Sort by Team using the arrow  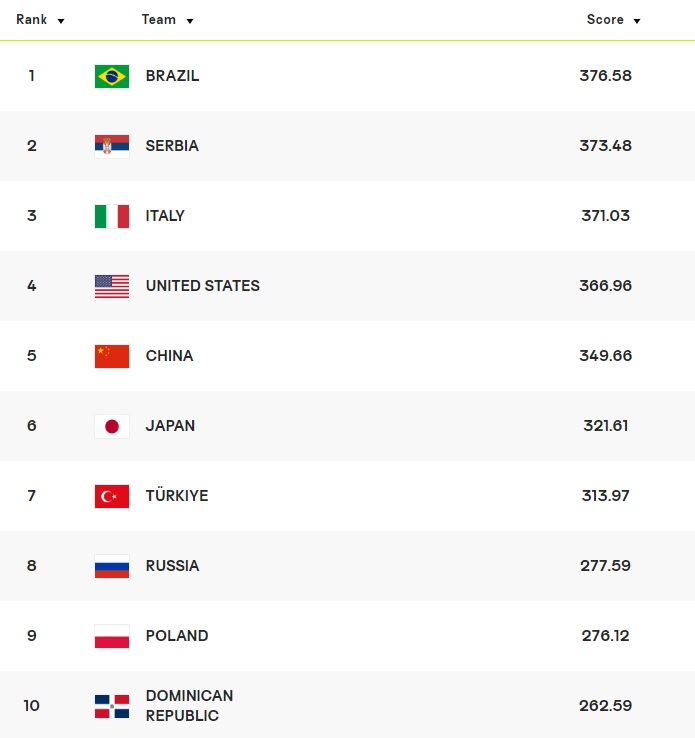point(190,21)
